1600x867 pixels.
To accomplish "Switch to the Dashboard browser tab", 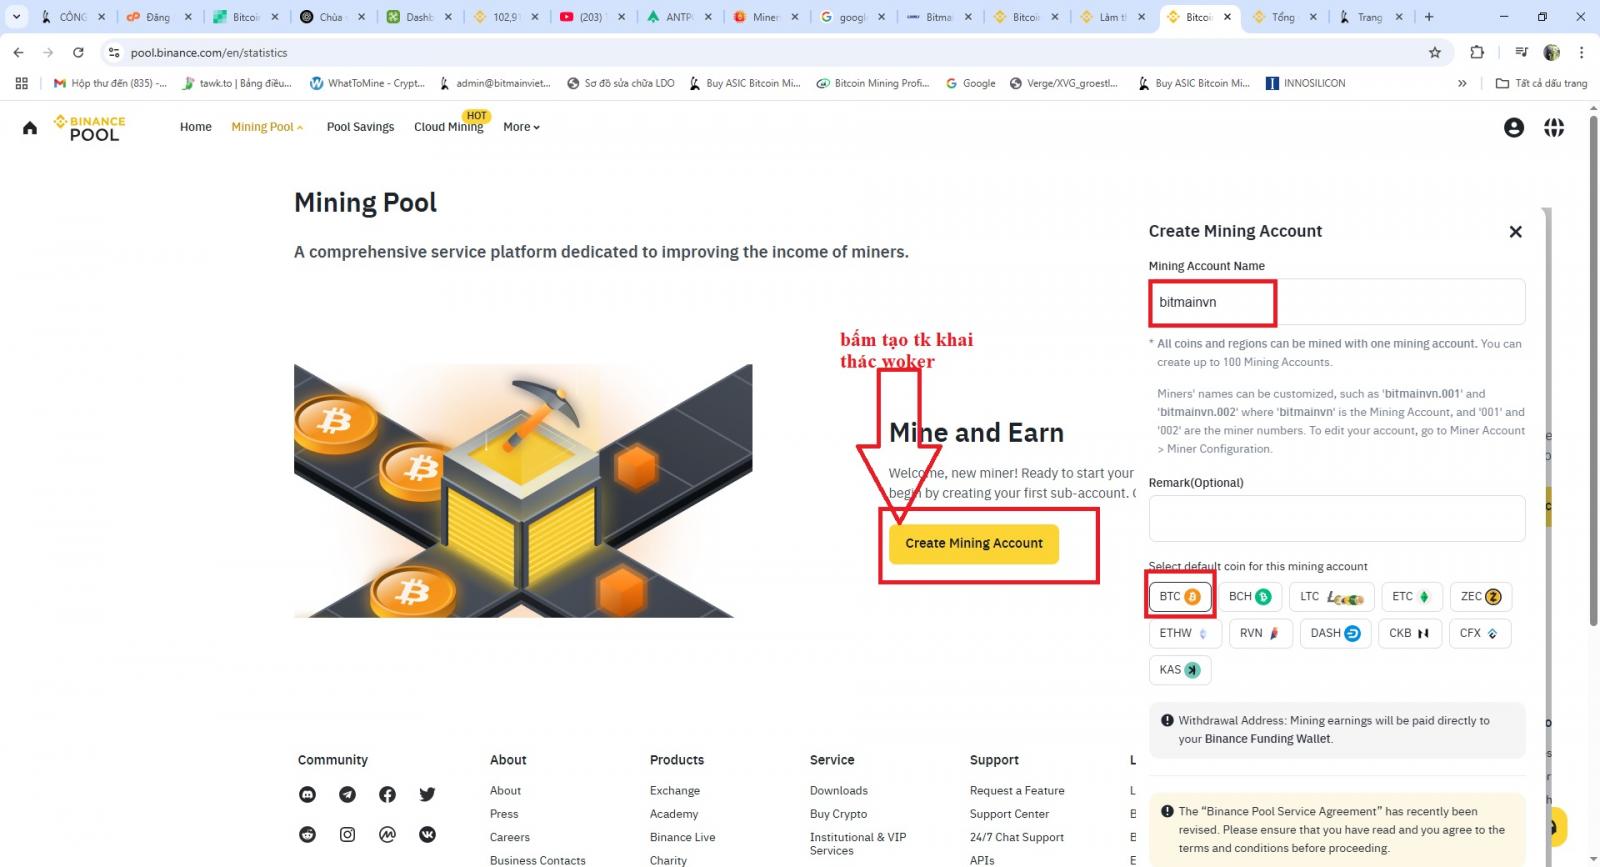I will (420, 17).
